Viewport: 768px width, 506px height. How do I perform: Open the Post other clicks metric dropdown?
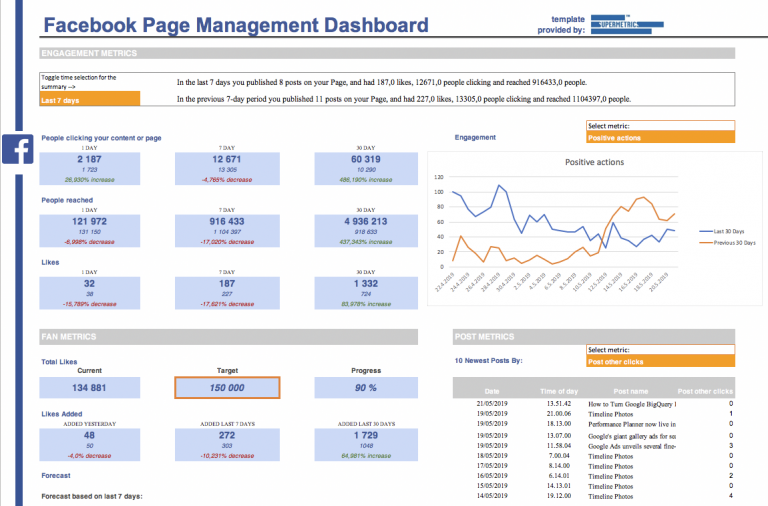pyautogui.click(x=660, y=361)
